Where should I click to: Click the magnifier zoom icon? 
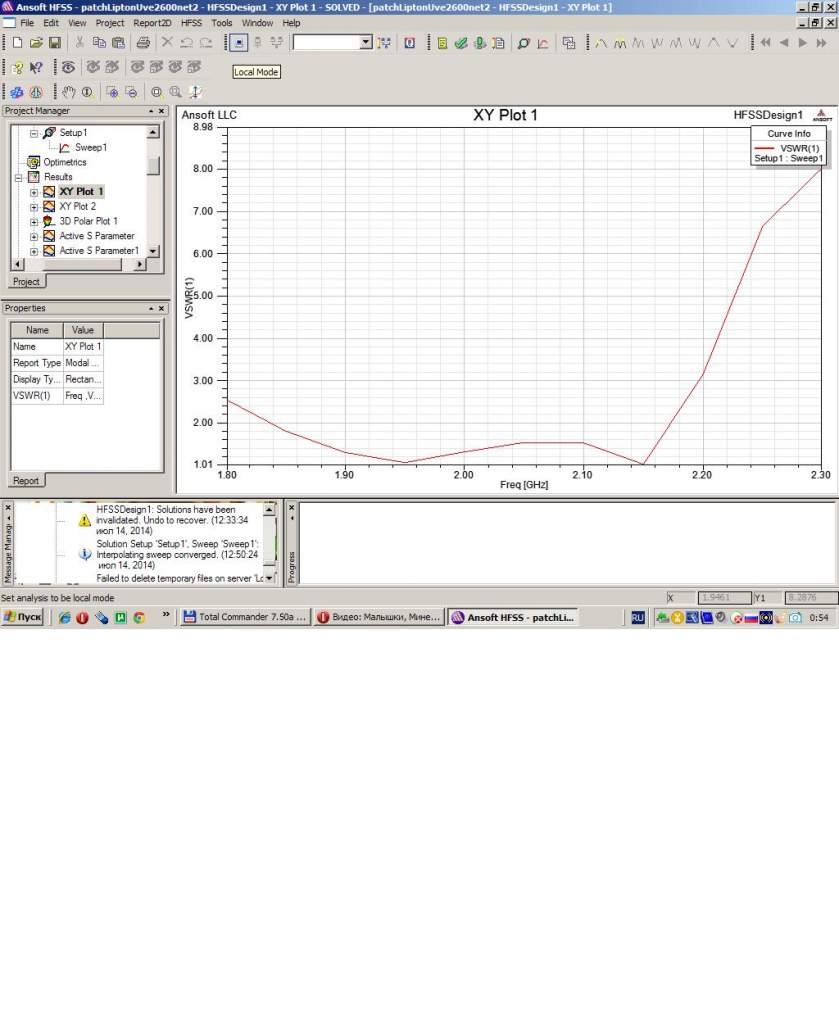point(176,92)
